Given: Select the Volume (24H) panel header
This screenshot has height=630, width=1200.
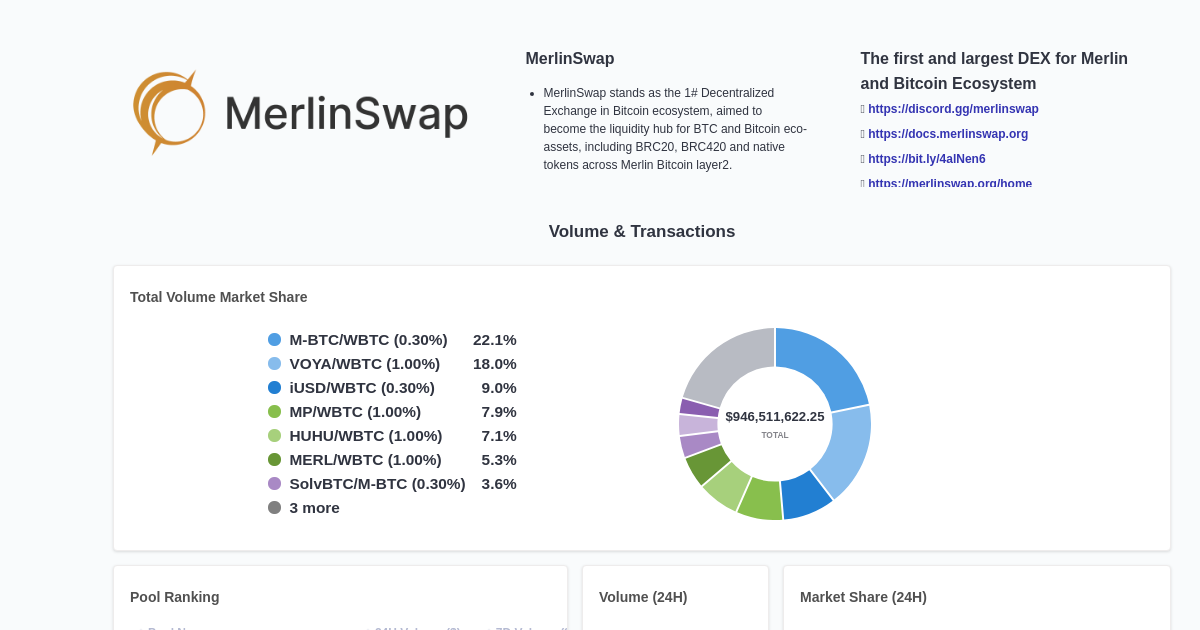Looking at the screenshot, I should click(x=642, y=597).
